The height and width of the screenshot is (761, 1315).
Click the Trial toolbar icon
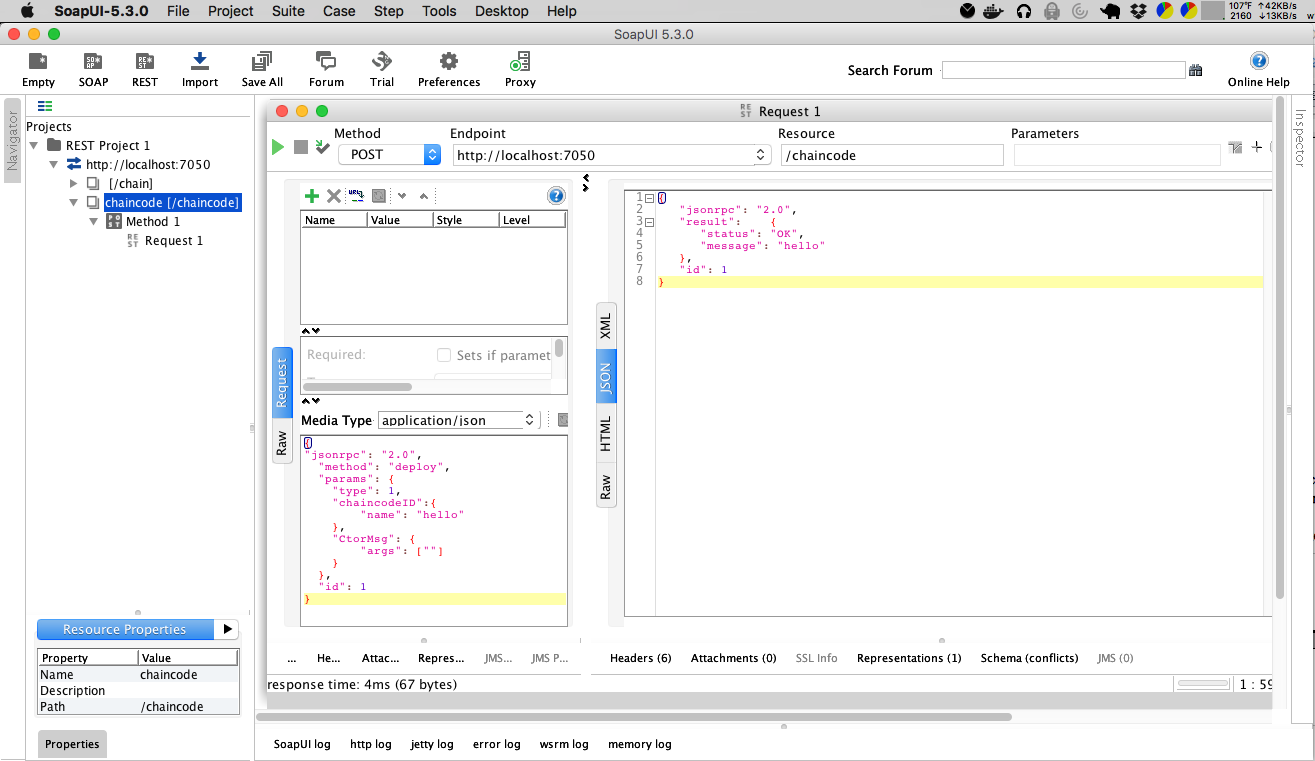(382, 69)
